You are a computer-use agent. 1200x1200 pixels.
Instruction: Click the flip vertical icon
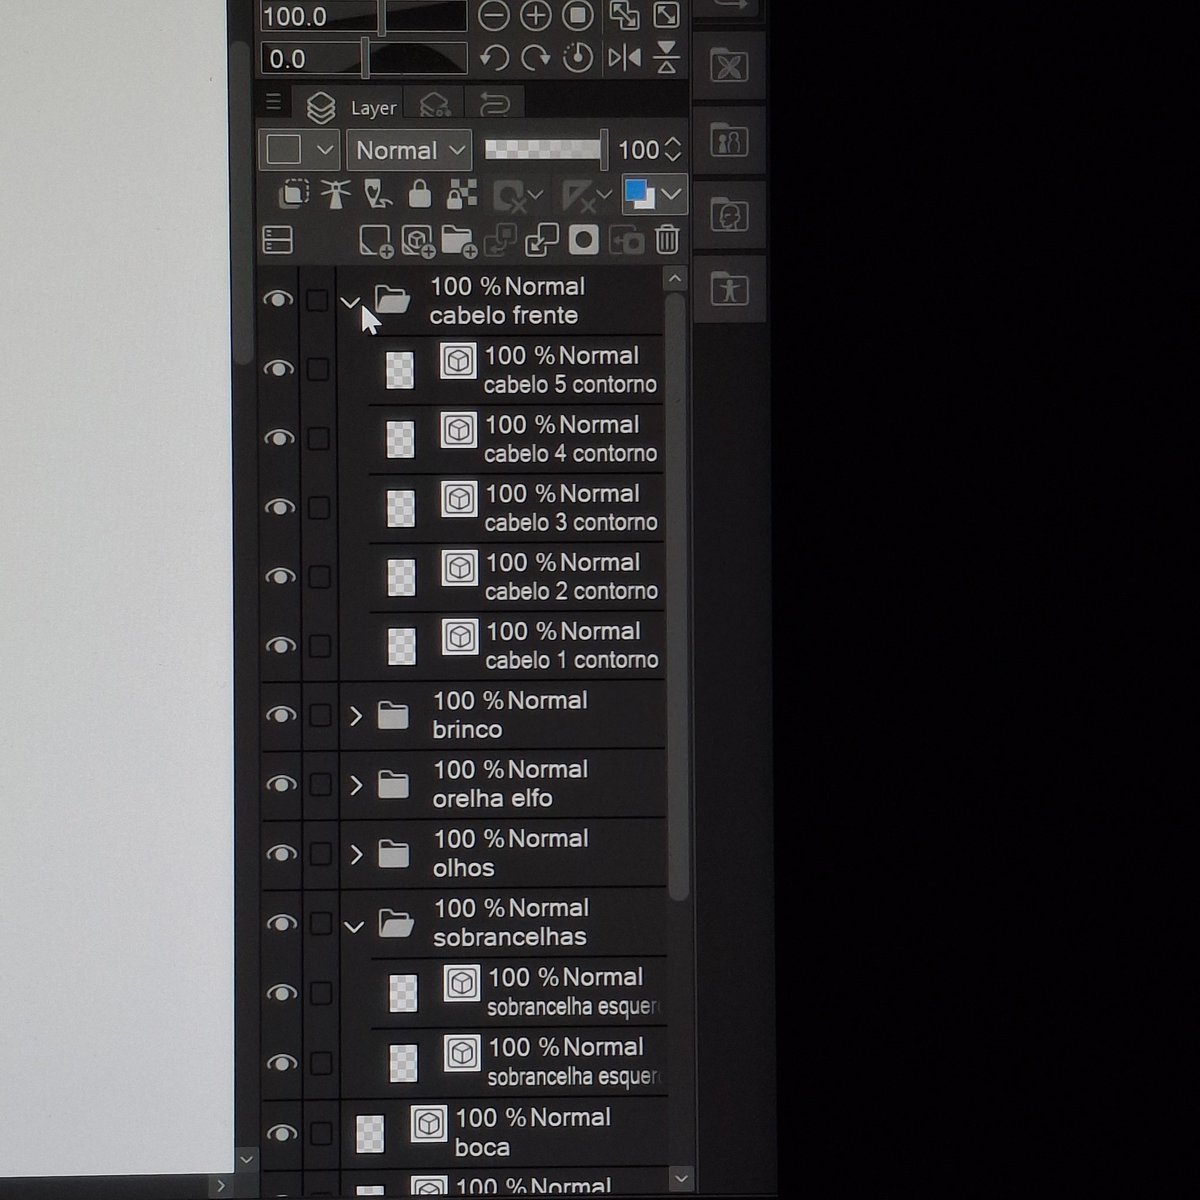point(667,58)
